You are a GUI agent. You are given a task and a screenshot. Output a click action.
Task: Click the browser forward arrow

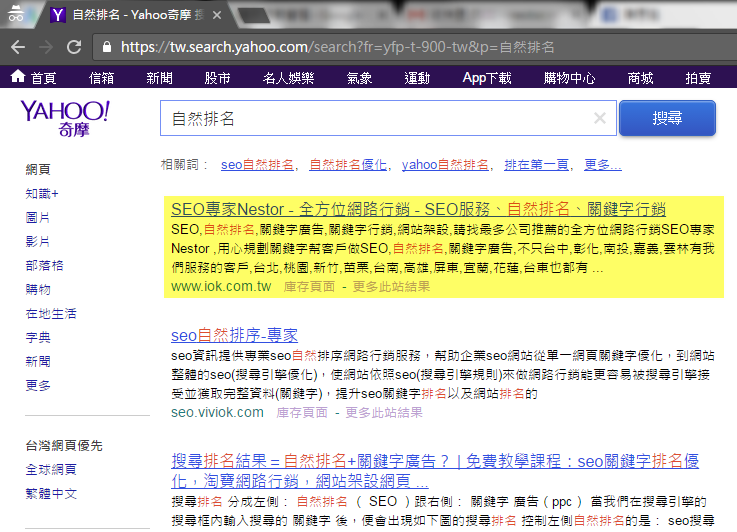point(46,47)
